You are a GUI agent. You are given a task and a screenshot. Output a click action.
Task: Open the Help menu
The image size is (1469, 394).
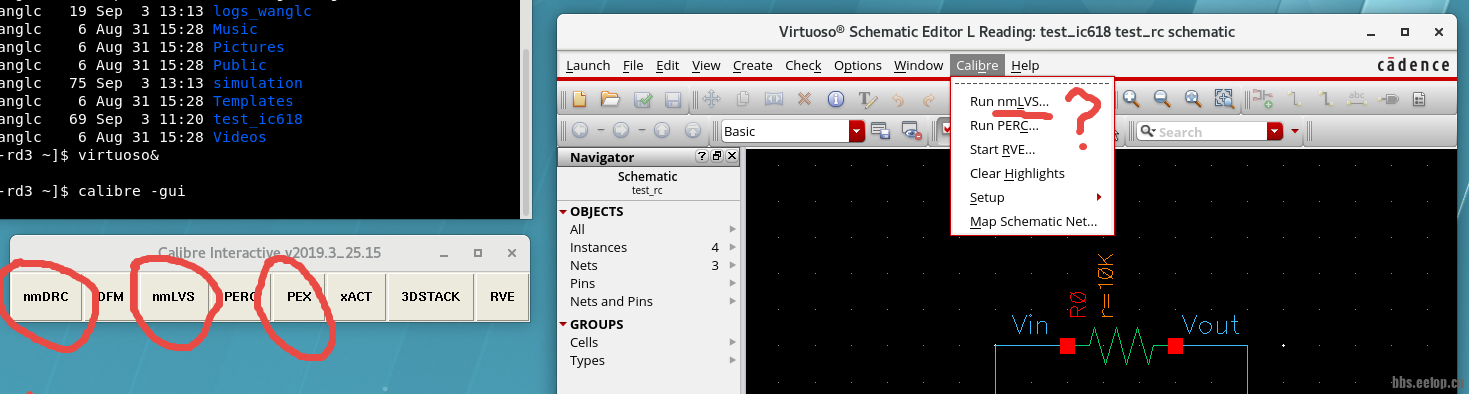pos(1025,65)
